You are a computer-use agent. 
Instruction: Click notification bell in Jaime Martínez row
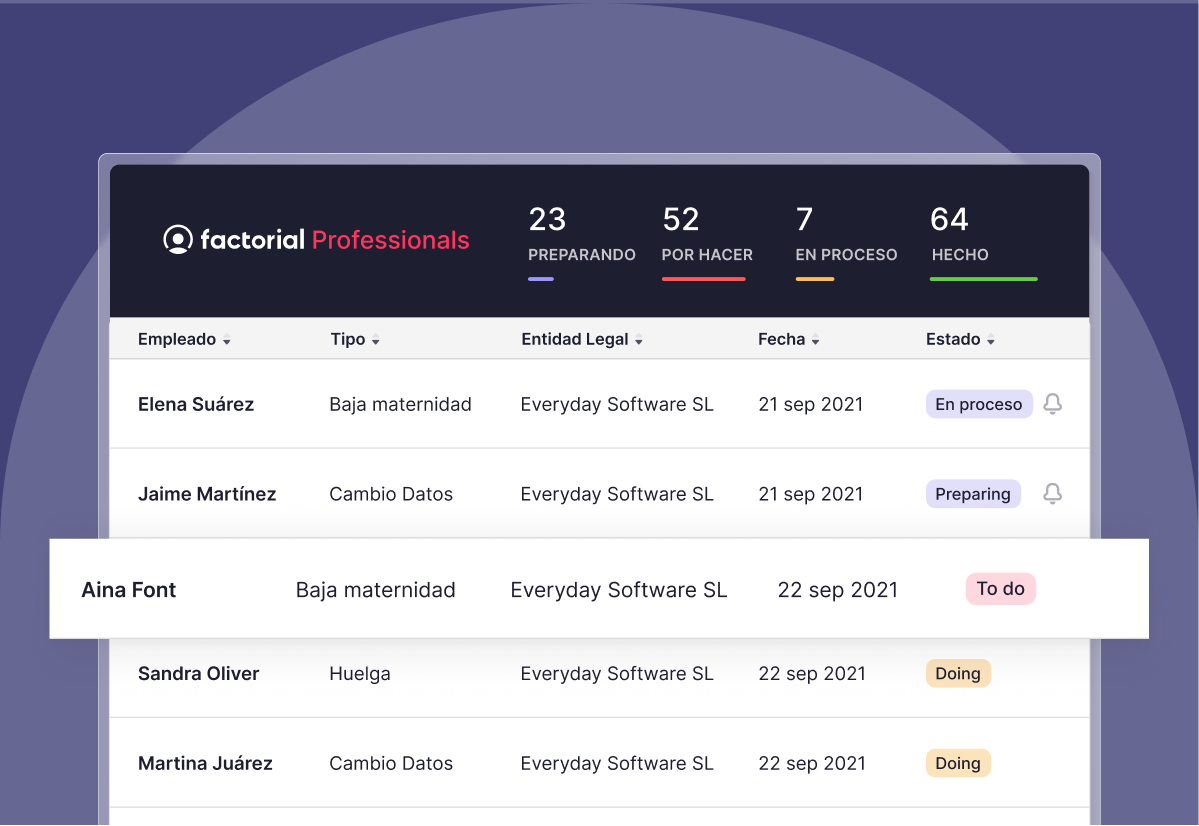point(1052,494)
